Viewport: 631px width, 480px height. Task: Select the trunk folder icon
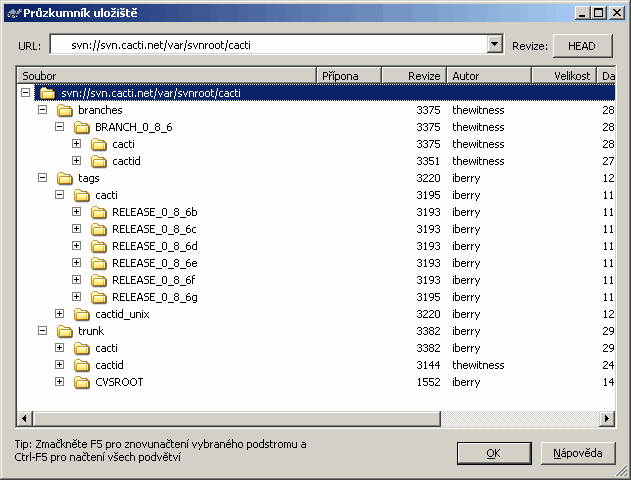[x=65, y=331]
